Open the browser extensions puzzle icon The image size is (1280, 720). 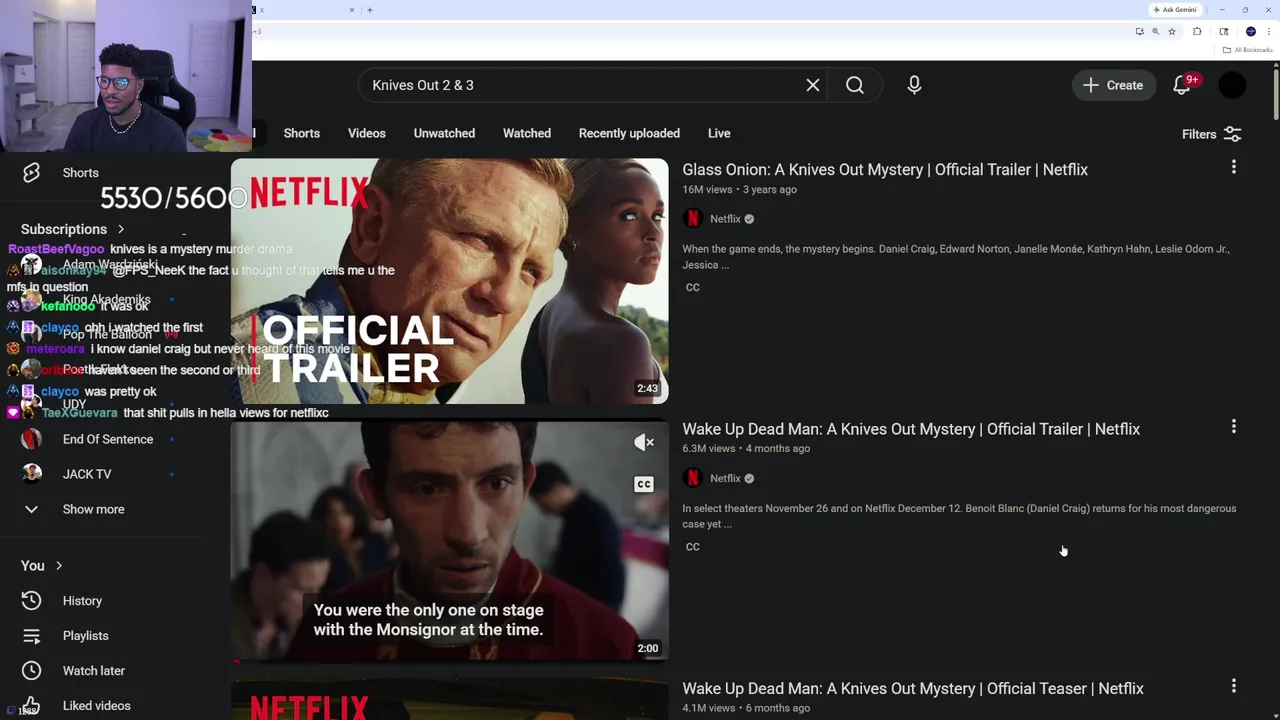pos(1197,31)
